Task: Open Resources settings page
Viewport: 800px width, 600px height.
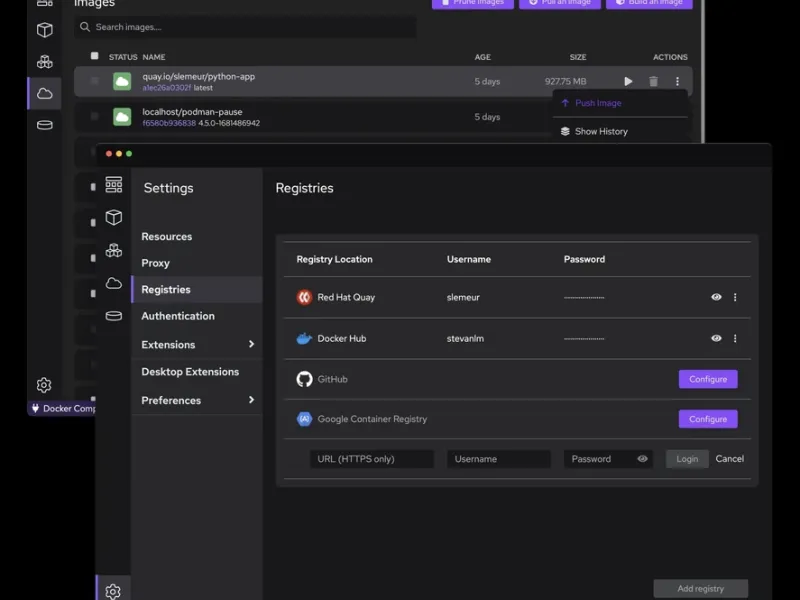Action: point(167,237)
